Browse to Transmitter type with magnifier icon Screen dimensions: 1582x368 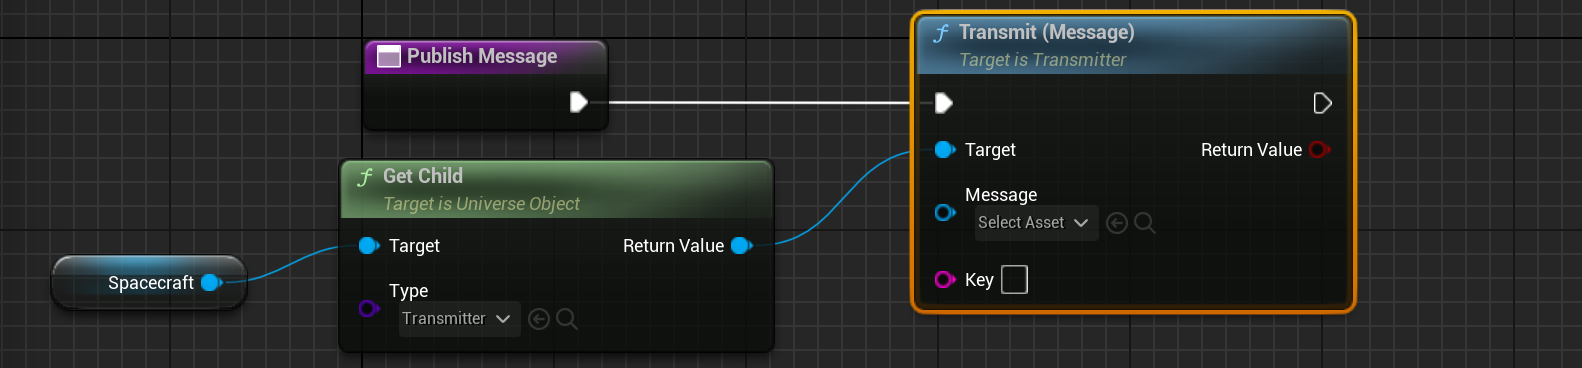pos(567,319)
